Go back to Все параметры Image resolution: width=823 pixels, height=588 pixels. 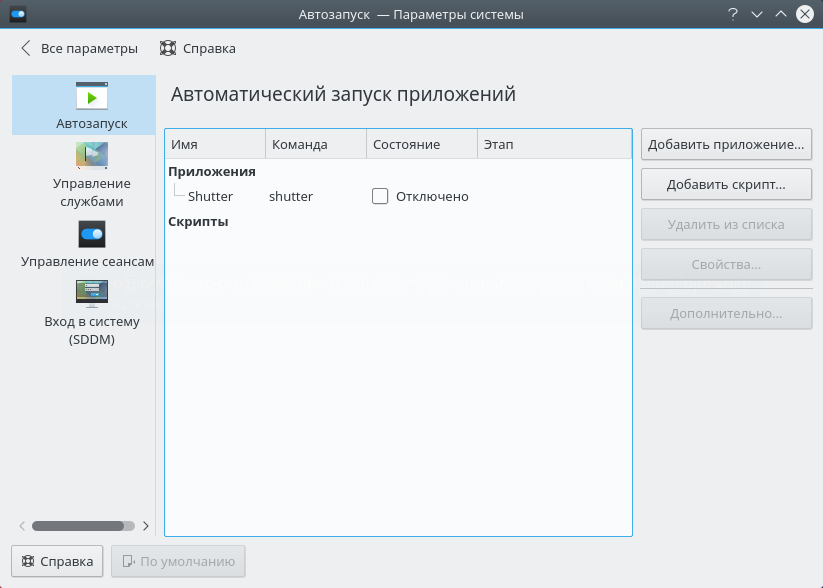click(x=79, y=48)
